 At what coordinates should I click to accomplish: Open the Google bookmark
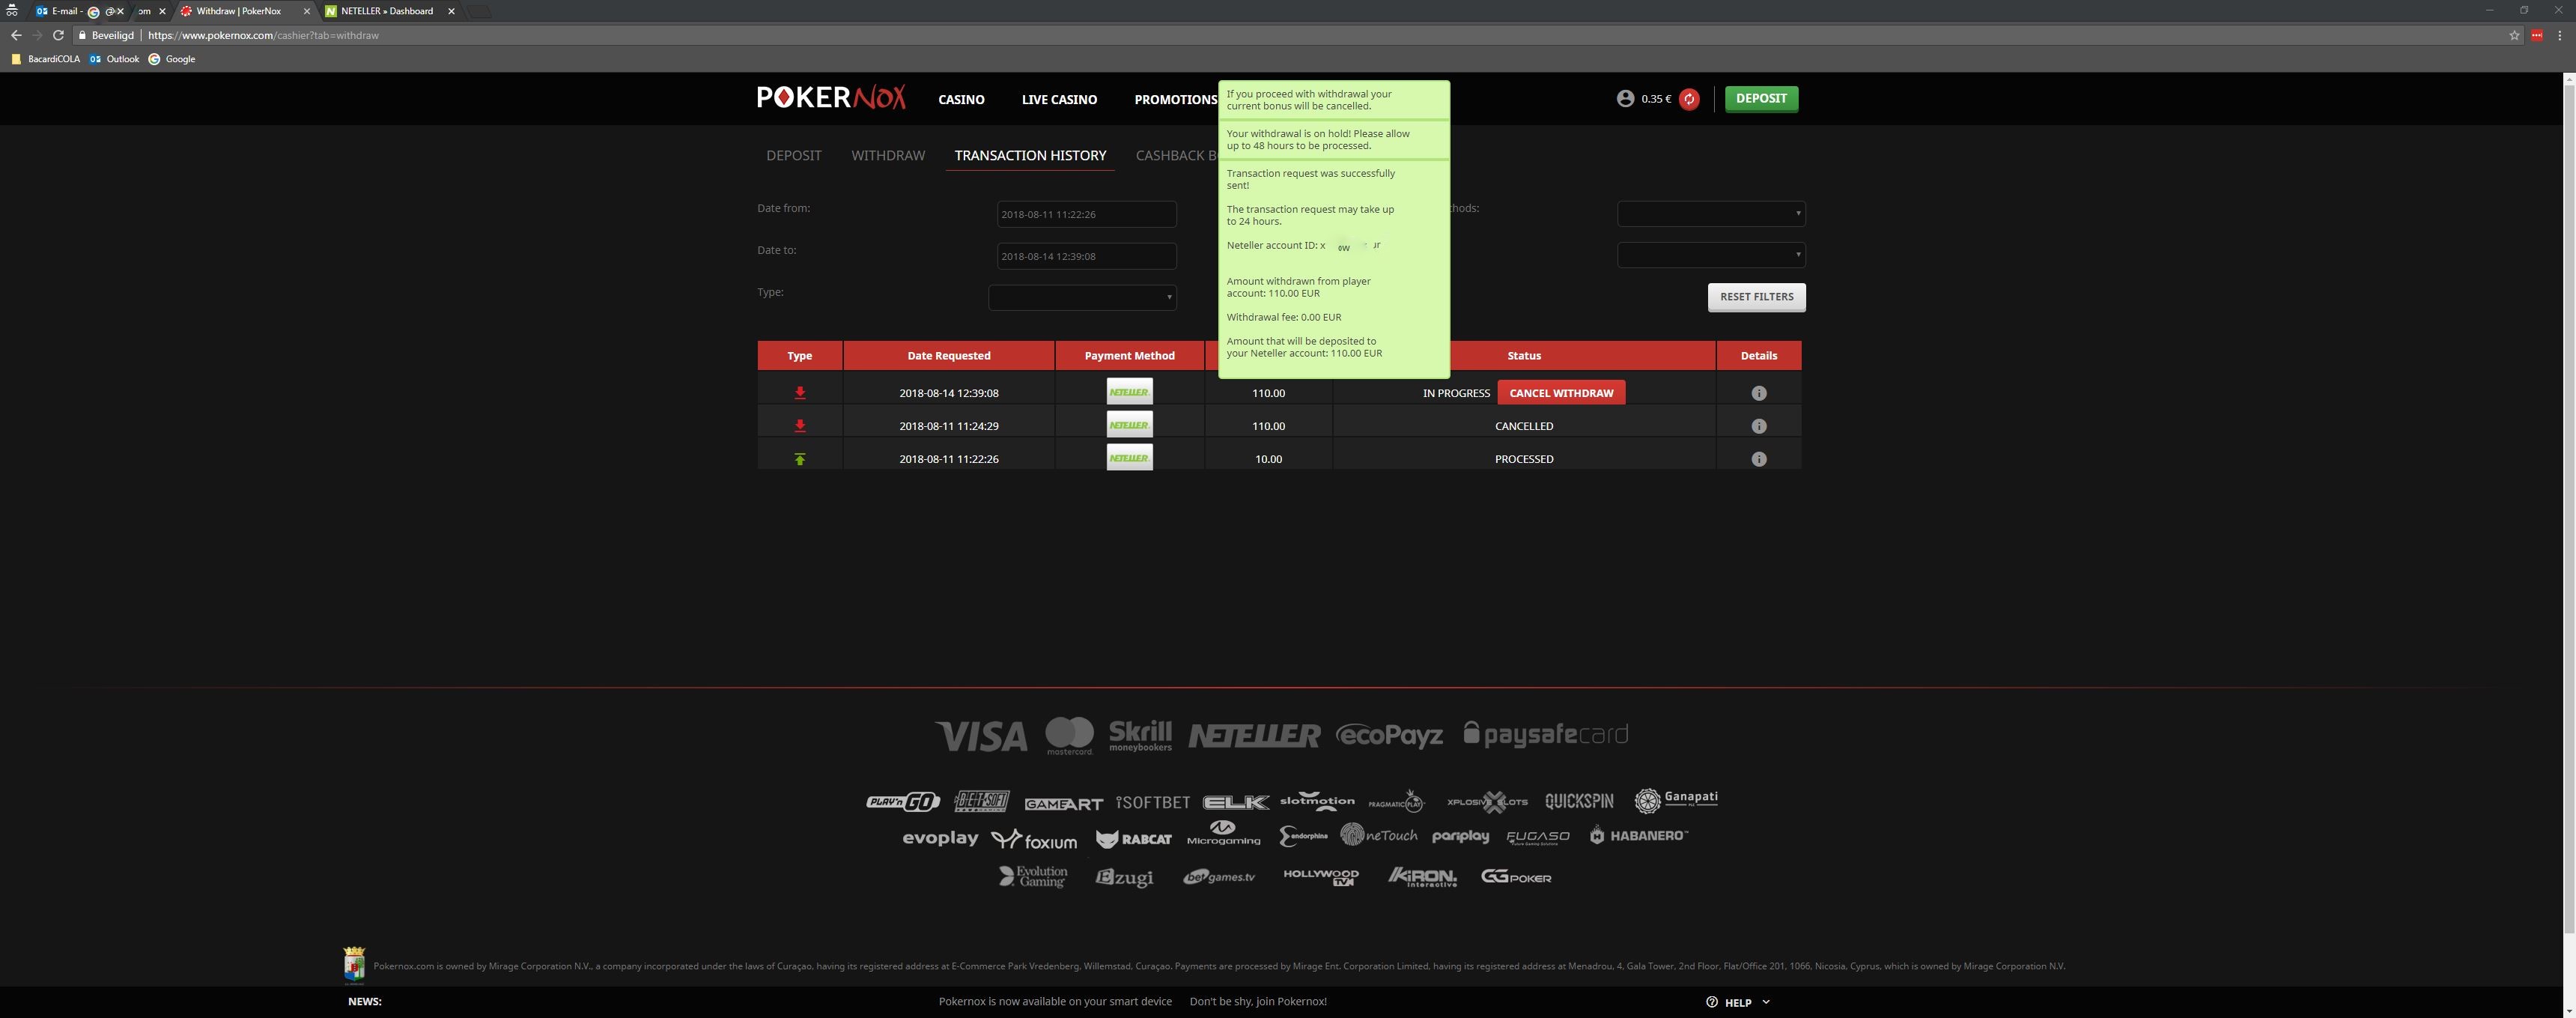(172, 59)
